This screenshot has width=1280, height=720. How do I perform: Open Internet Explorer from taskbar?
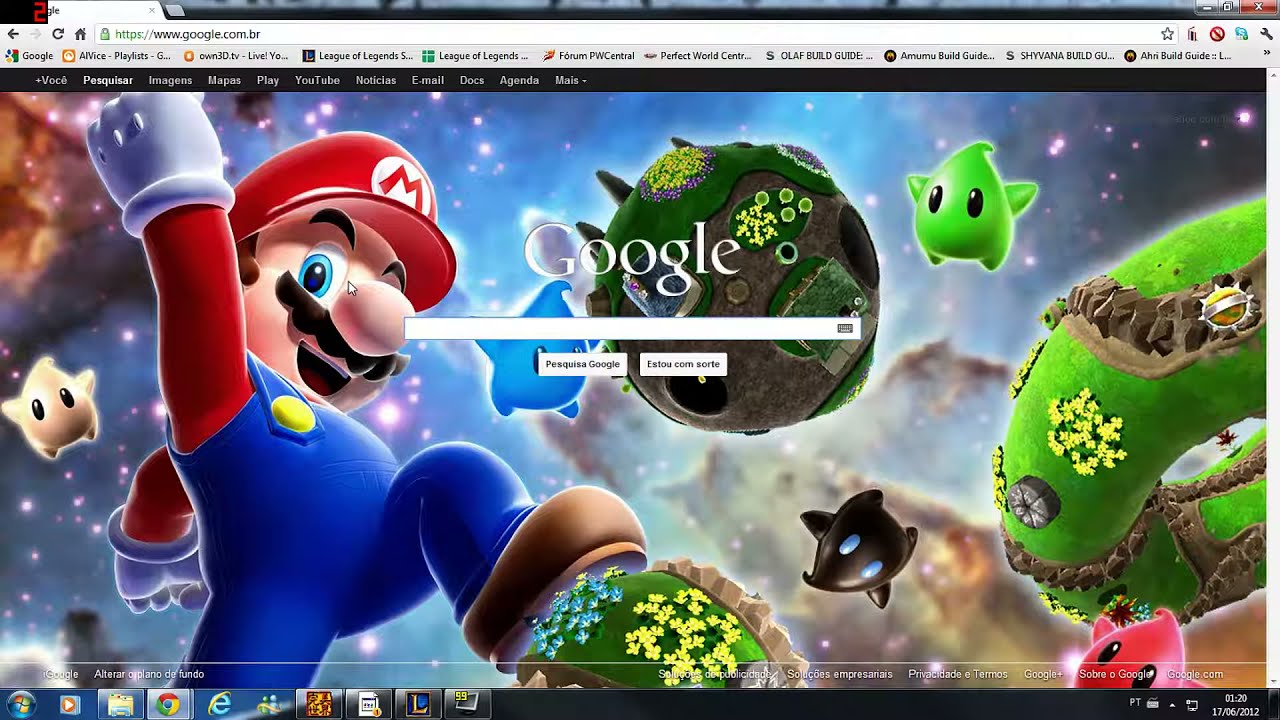219,704
